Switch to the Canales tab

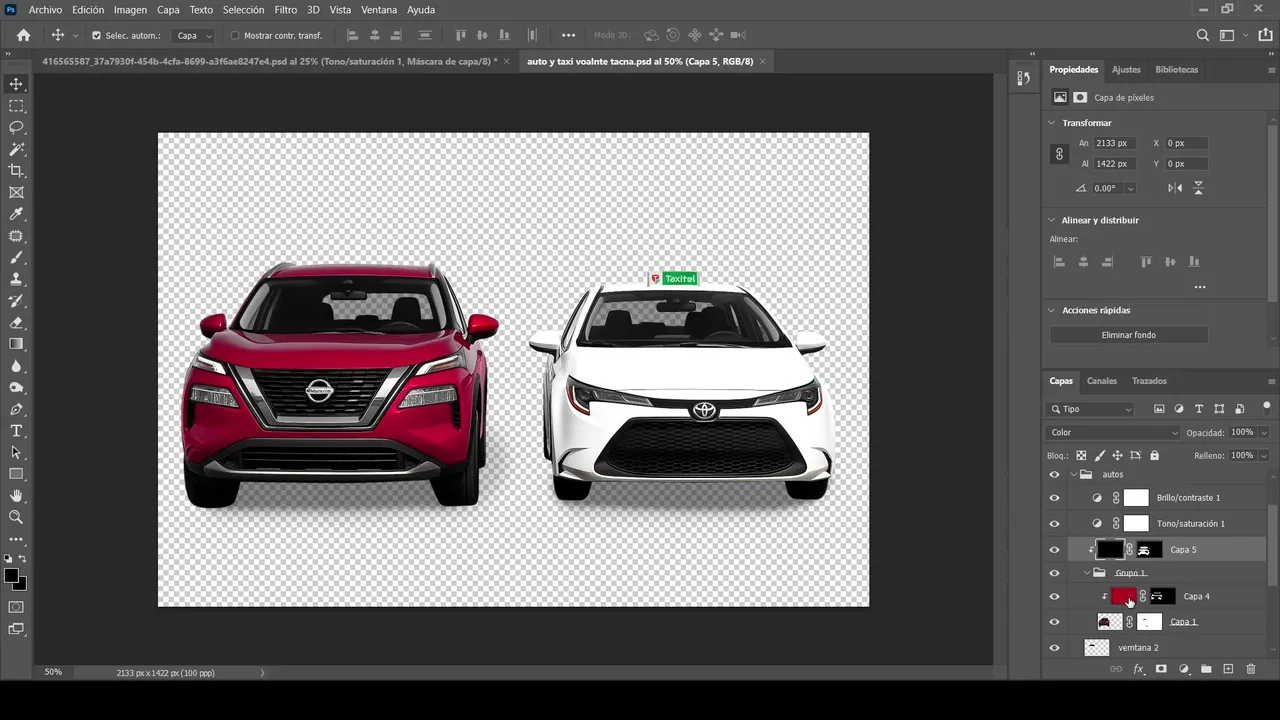click(x=1102, y=381)
